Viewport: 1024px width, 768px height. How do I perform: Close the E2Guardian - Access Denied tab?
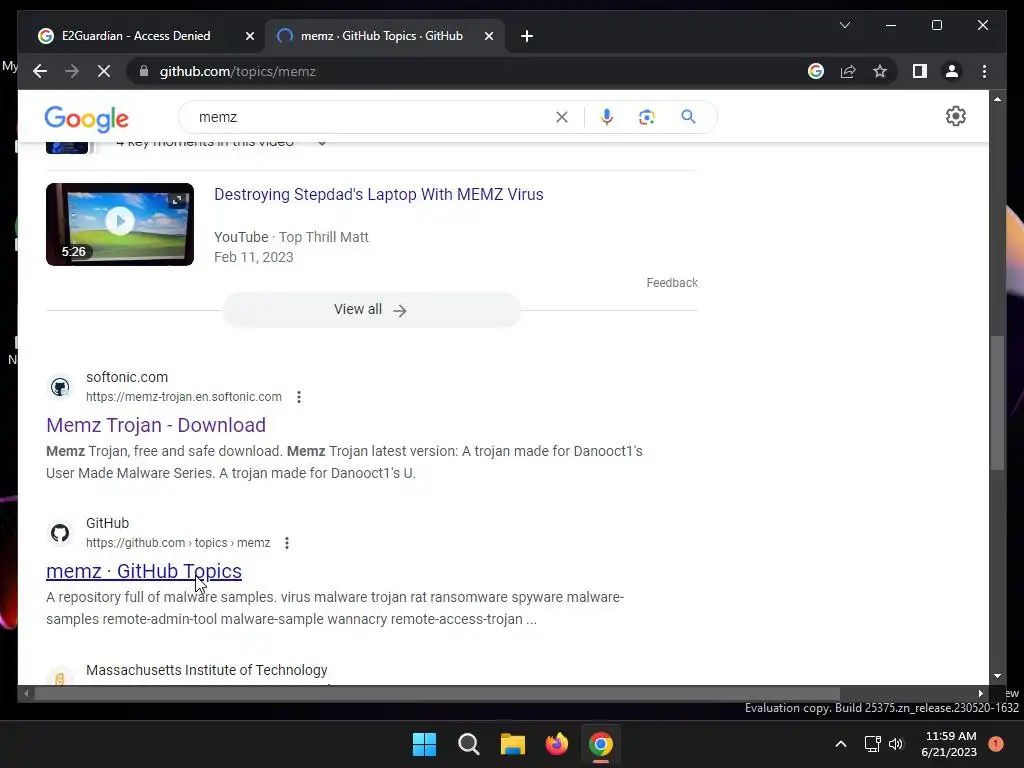click(x=249, y=36)
